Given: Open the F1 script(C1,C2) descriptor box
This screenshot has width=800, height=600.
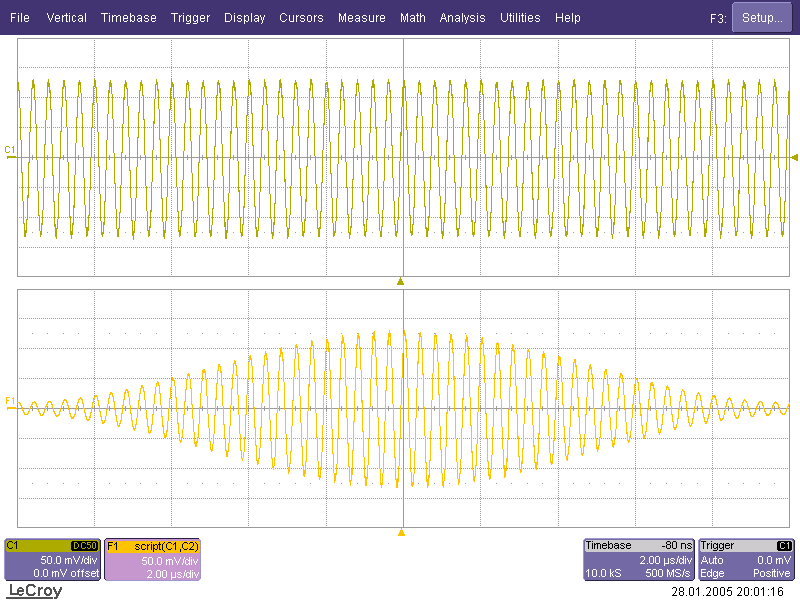Looking at the screenshot, I should tap(153, 560).
